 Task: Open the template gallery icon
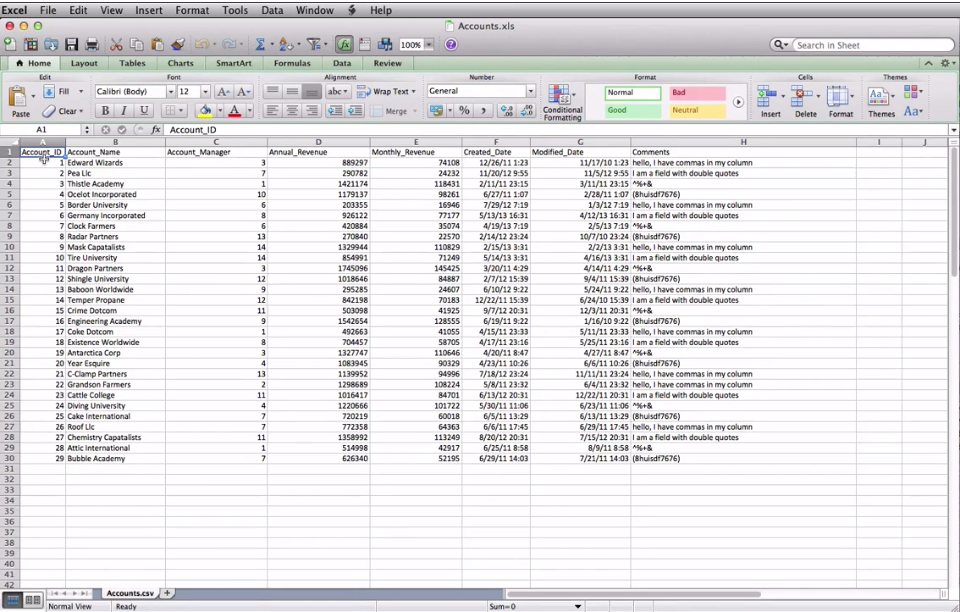31,44
